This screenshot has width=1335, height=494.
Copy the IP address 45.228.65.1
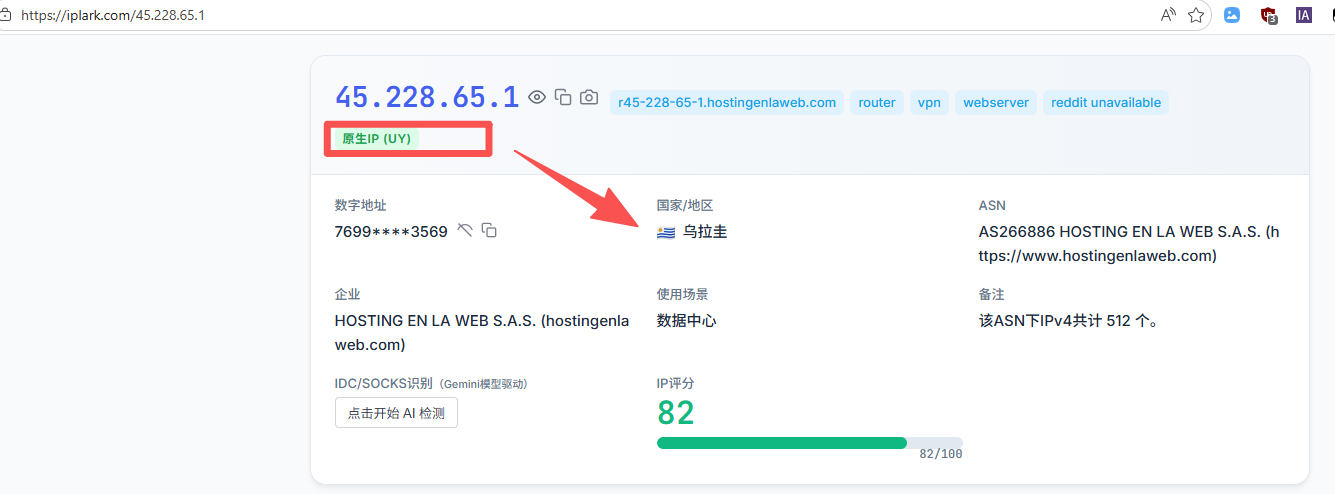(563, 97)
